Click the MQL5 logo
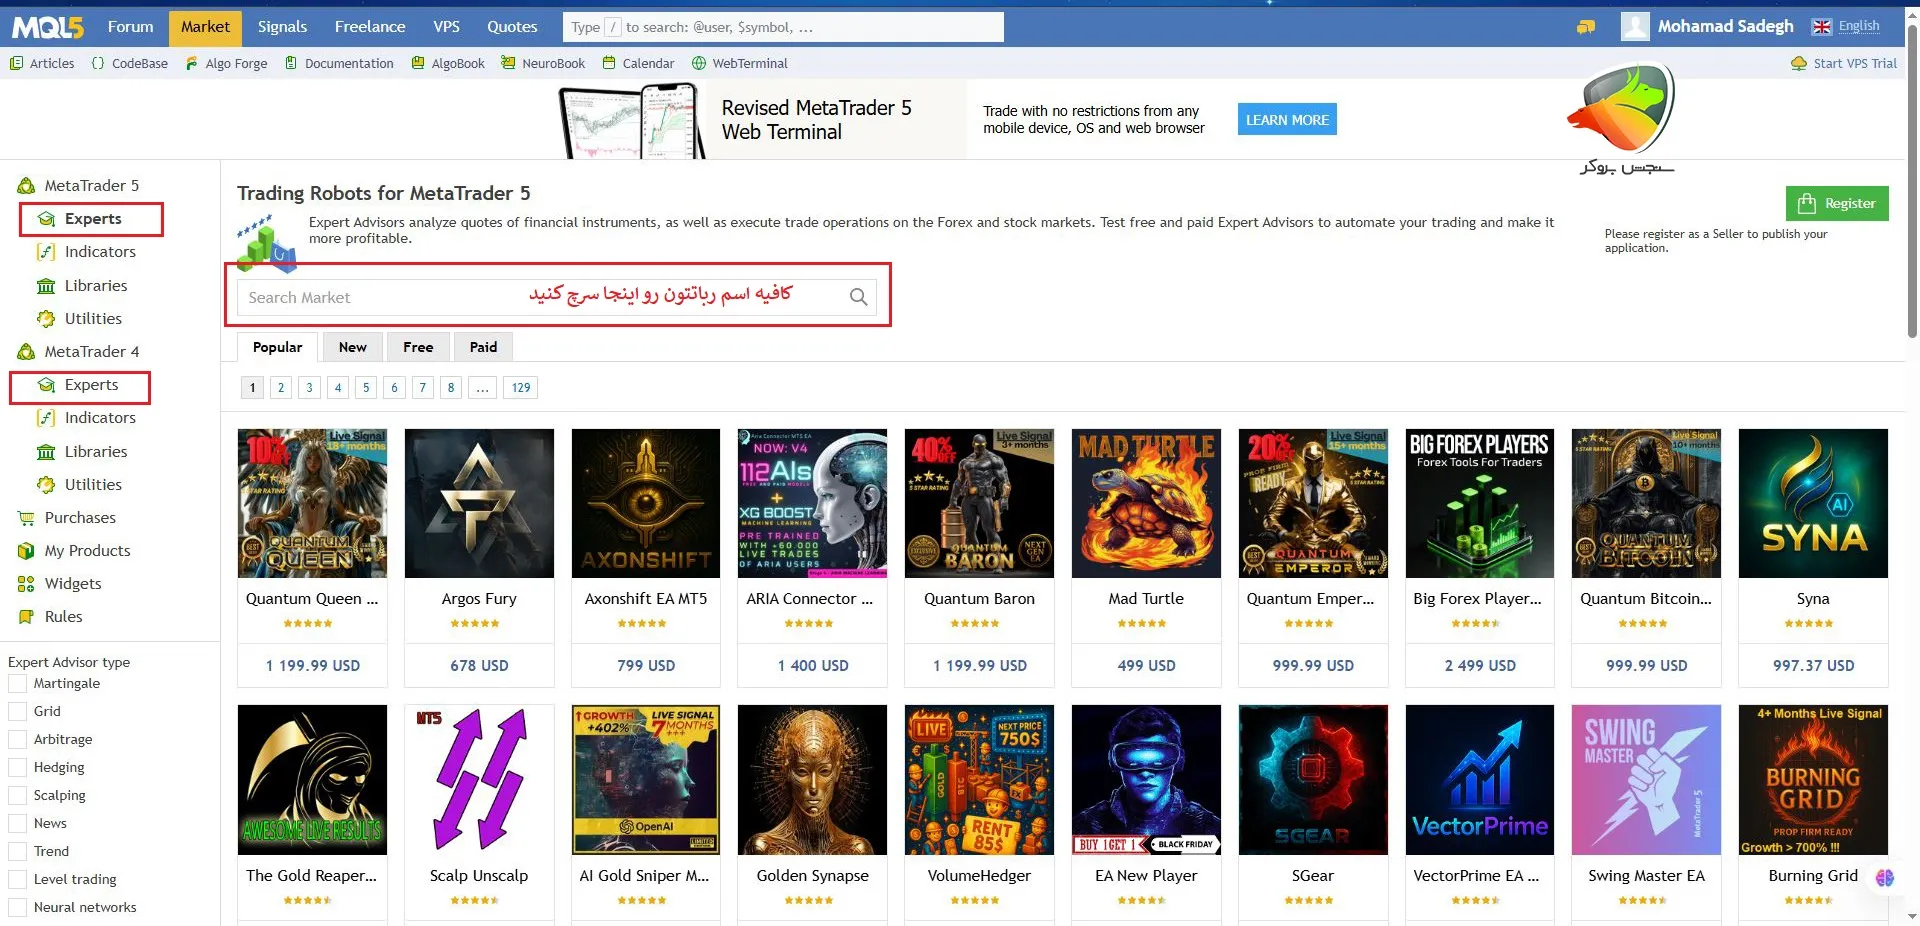 click(x=47, y=27)
